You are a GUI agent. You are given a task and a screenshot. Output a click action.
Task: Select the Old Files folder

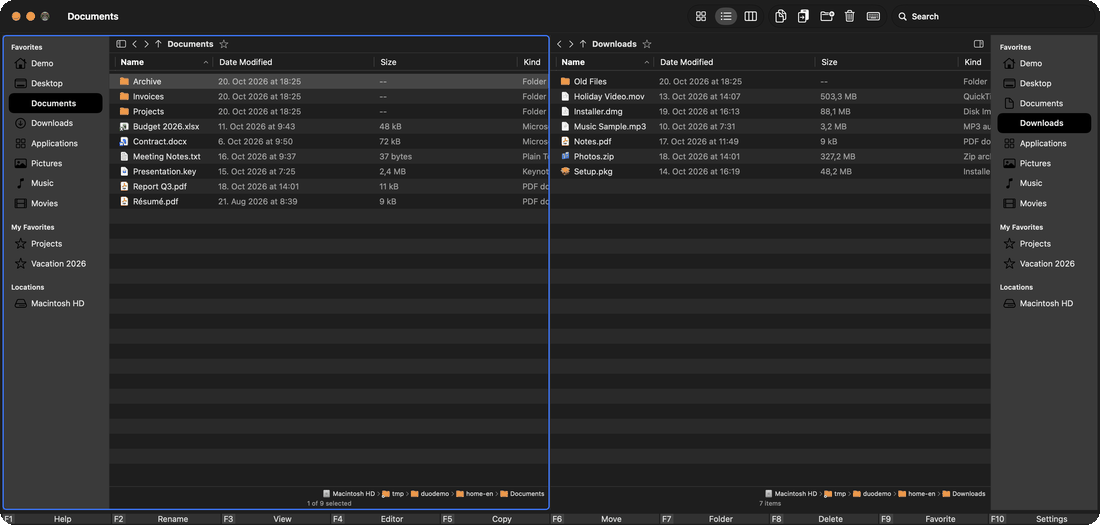[x=770, y=81]
